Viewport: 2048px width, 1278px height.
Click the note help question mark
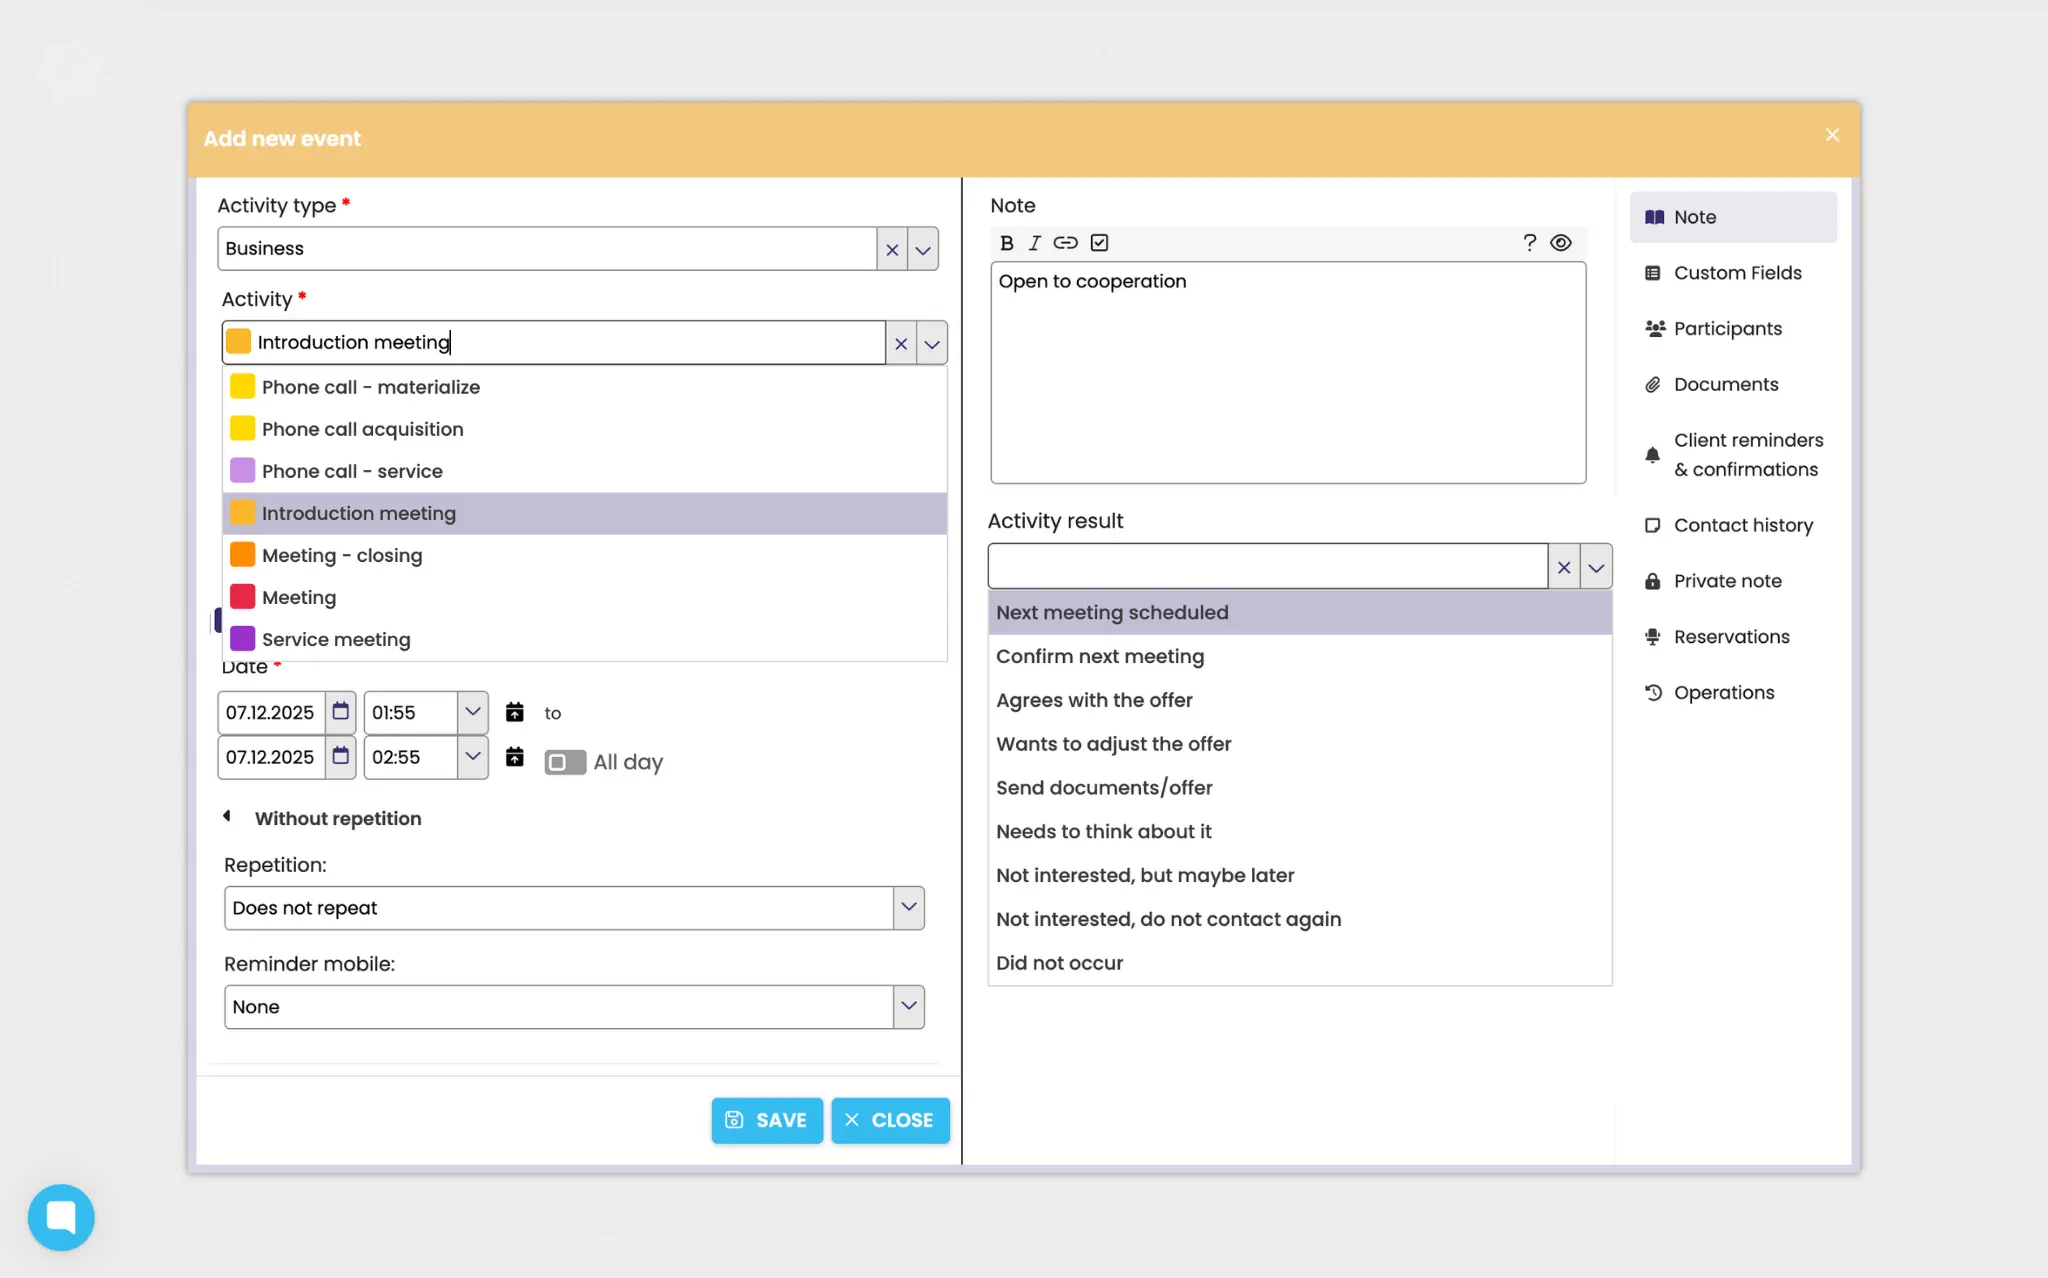pyautogui.click(x=1529, y=243)
